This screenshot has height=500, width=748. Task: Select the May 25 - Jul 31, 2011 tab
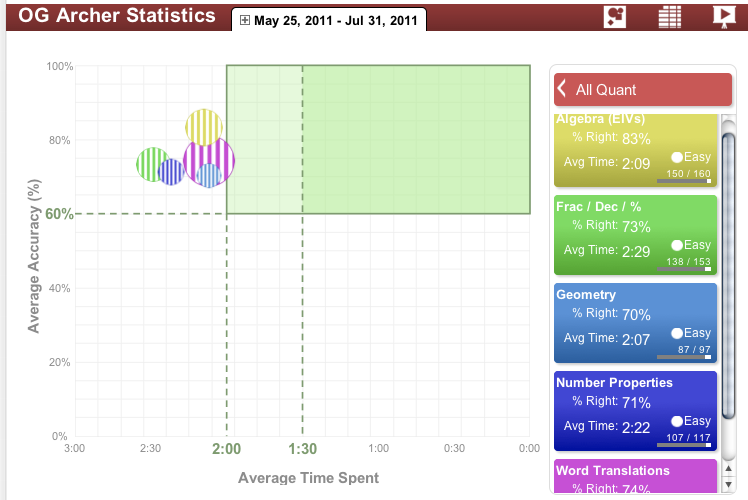coord(329,20)
